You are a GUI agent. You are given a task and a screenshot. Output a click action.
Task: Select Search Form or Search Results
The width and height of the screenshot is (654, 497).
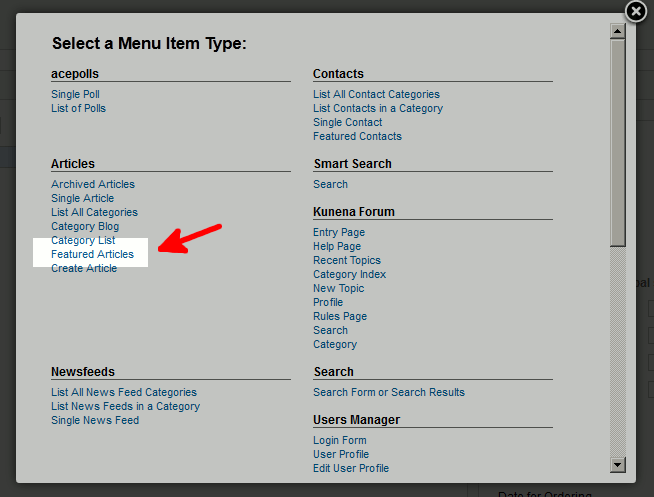pos(389,392)
